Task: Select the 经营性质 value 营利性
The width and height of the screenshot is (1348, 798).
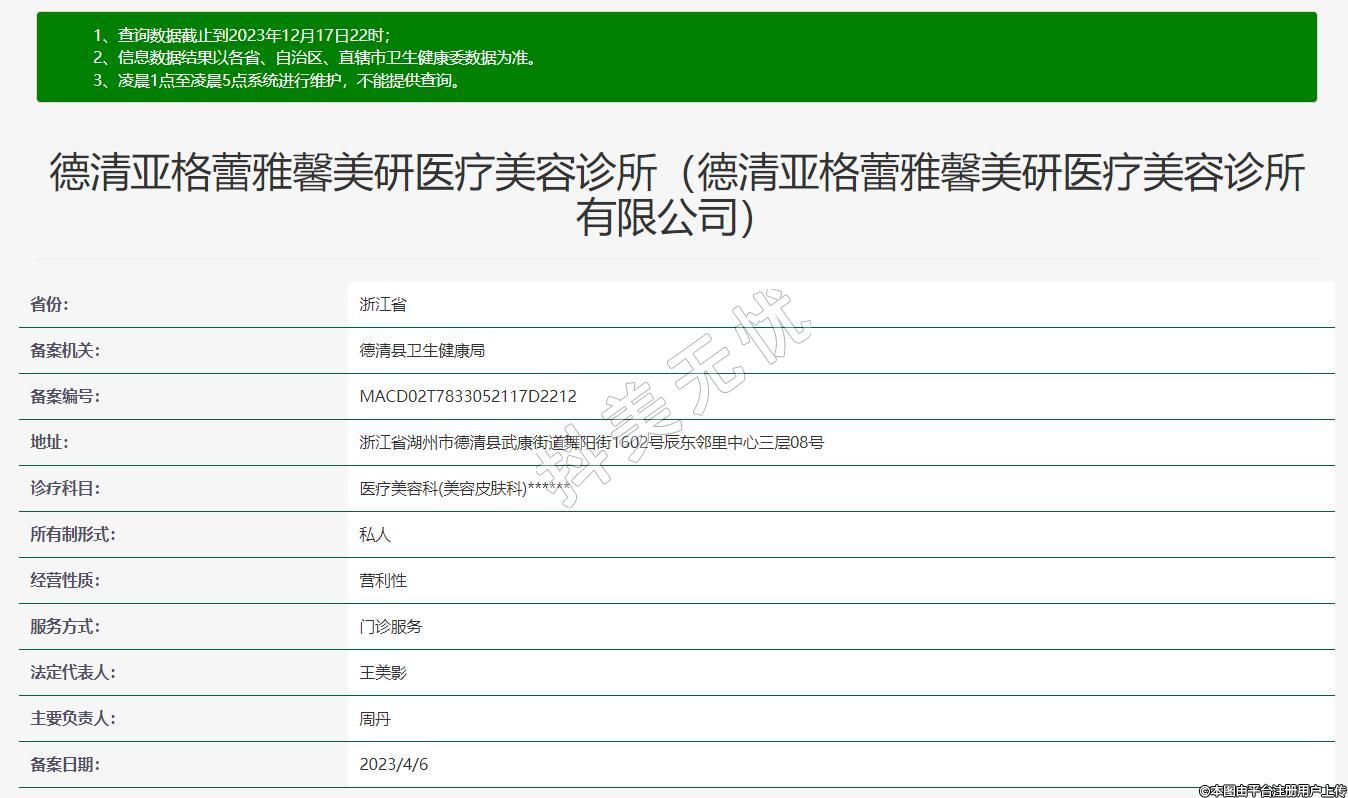Action: click(383, 581)
